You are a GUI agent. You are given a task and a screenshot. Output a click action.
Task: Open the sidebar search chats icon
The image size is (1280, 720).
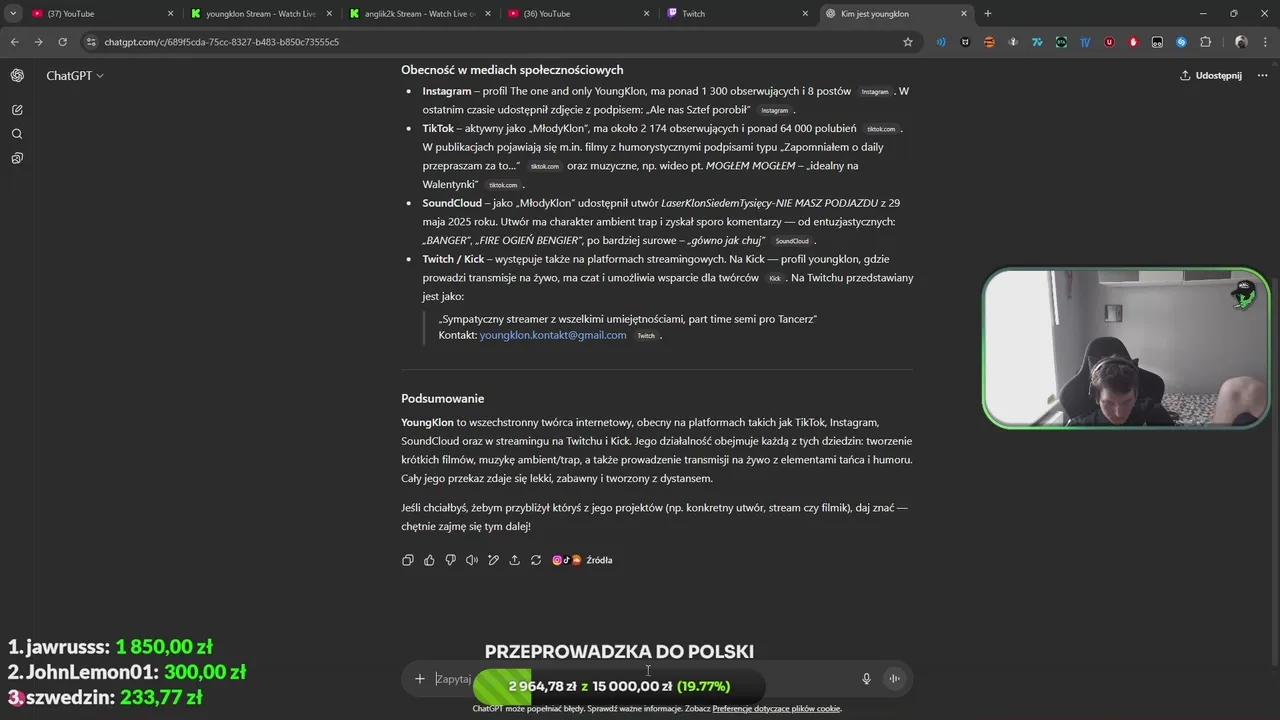point(17,134)
